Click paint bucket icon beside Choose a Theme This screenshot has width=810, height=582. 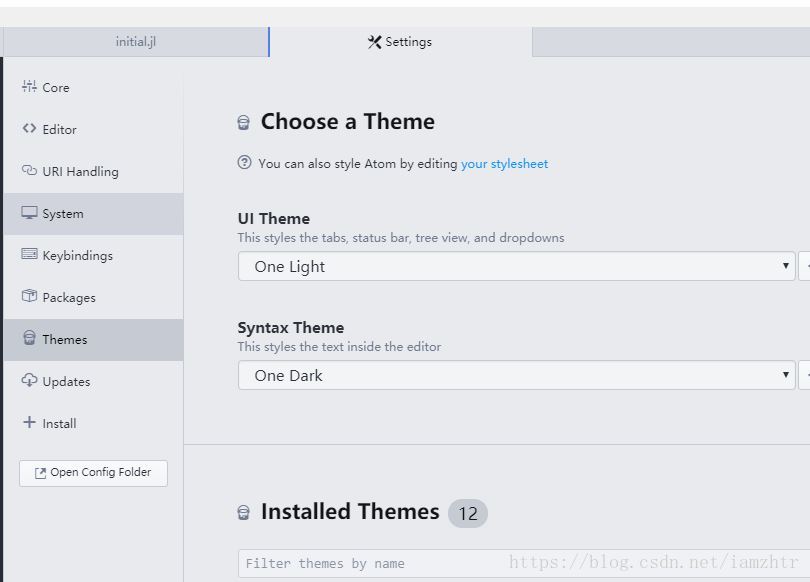(x=243, y=123)
